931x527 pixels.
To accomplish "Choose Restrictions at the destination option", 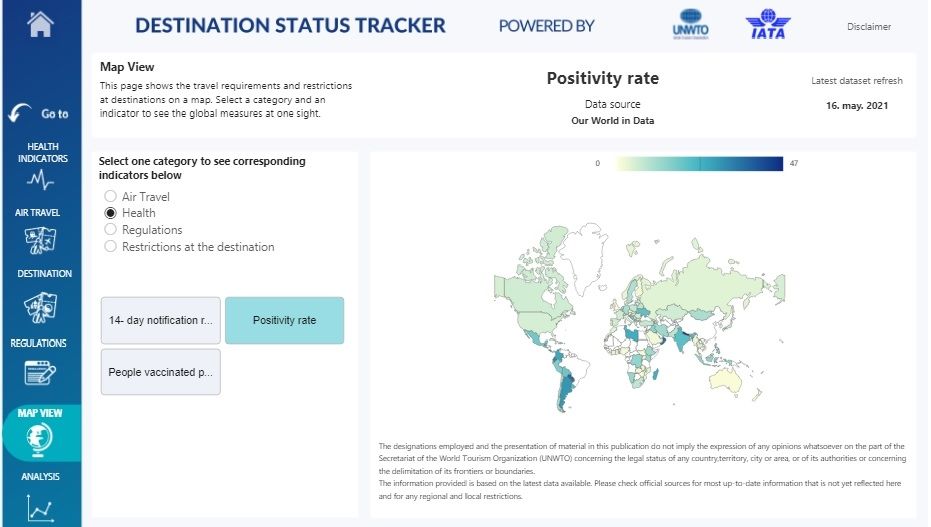I will 111,247.
